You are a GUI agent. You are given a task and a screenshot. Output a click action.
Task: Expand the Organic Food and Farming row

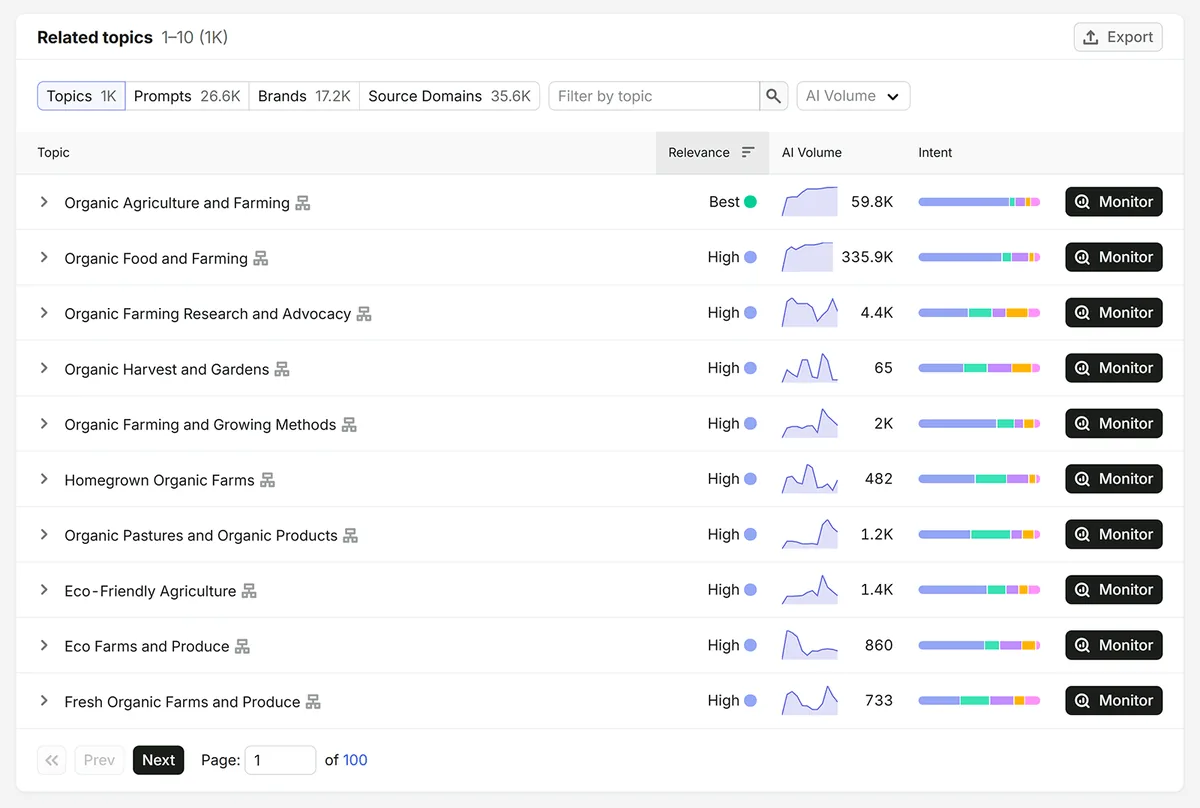44,257
